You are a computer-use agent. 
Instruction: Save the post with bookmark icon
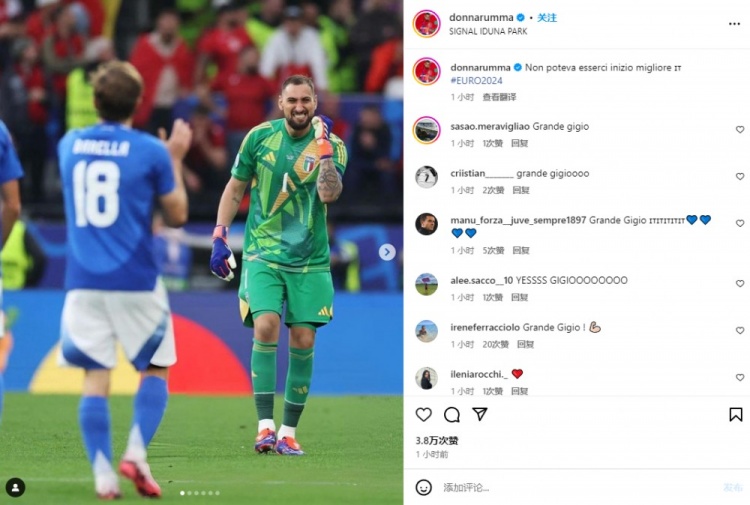click(x=736, y=414)
